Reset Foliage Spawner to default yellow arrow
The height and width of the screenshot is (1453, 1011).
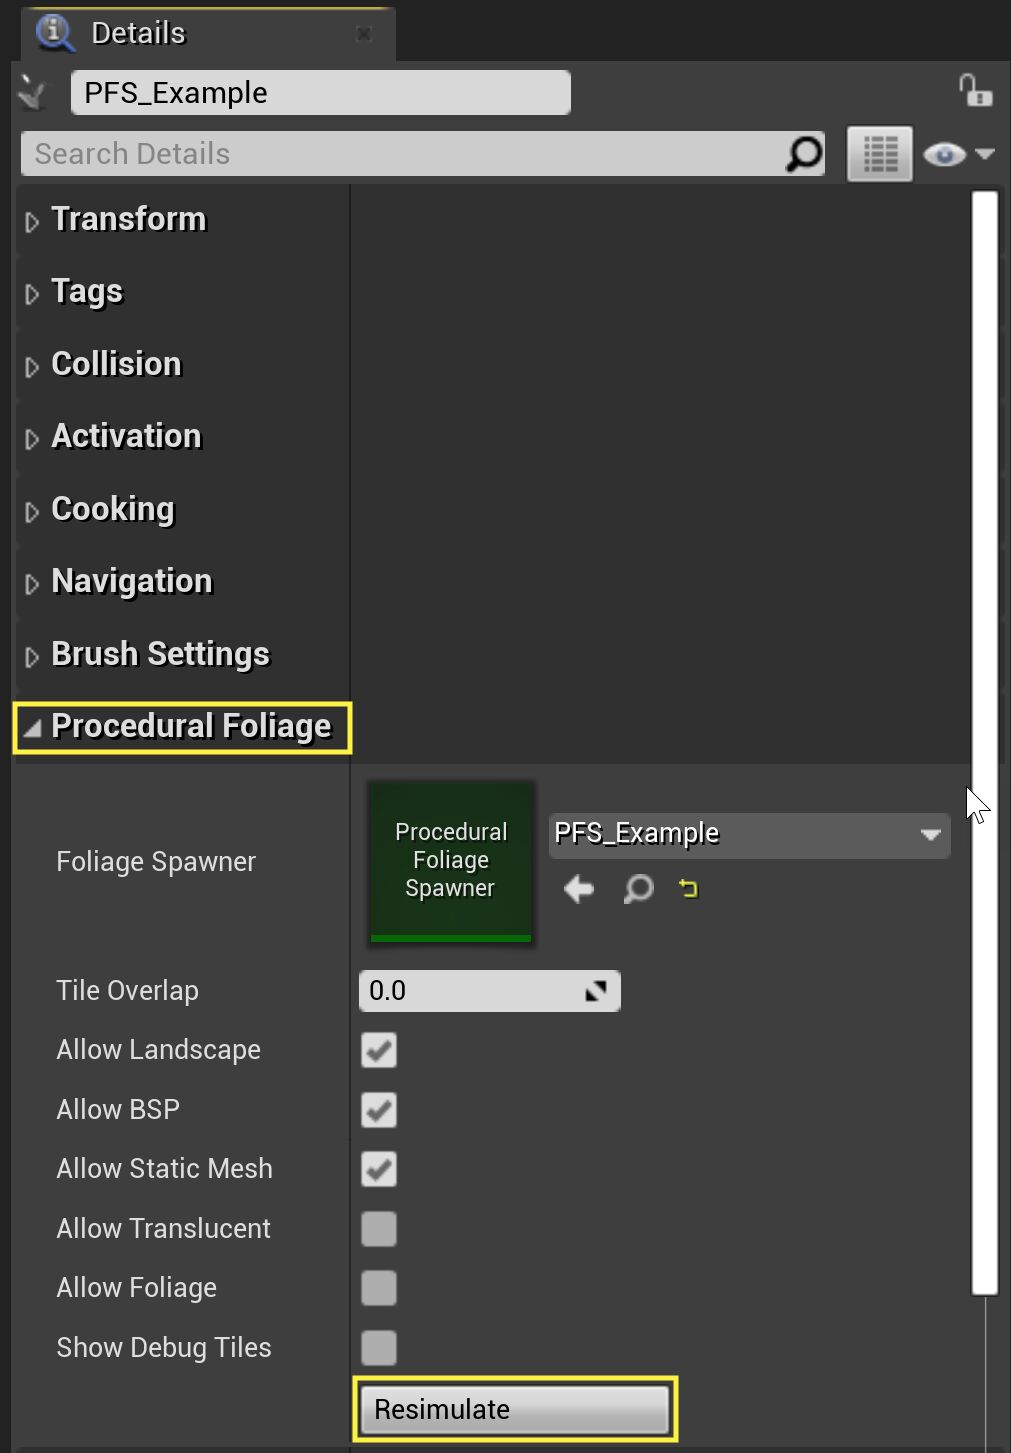tap(688, 888)
